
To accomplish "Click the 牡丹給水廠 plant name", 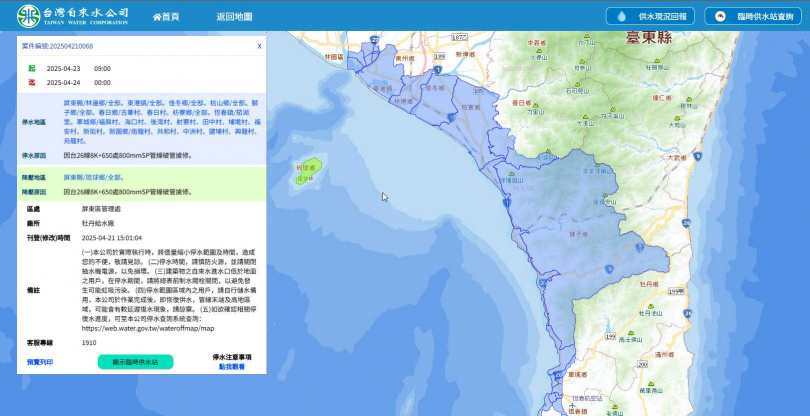I will (x=98, y=224).
